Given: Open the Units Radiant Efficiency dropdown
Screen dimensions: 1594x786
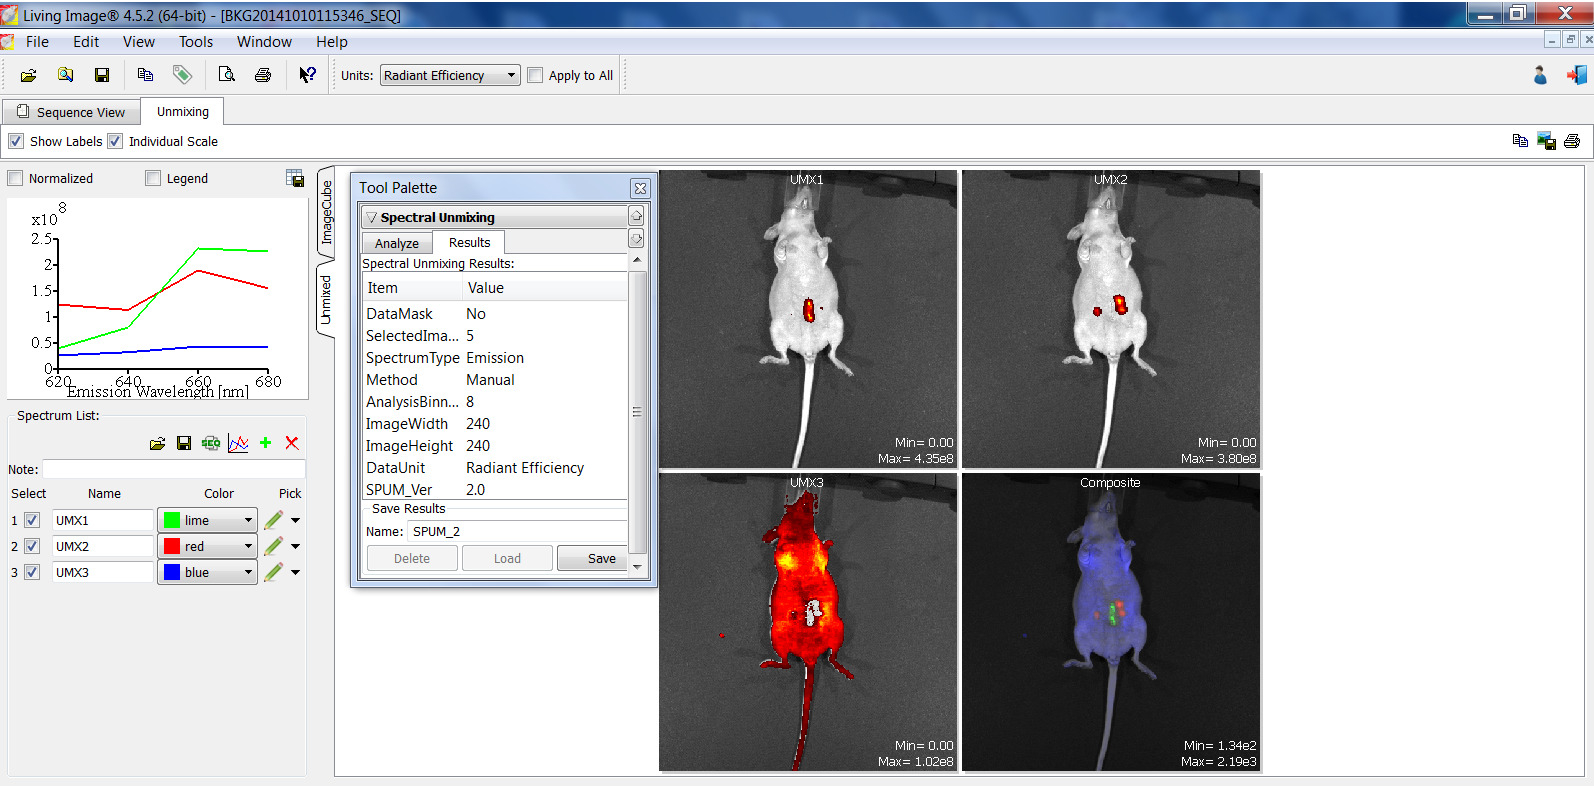Looking at the screenshot, I should click(x=450, y=75).
